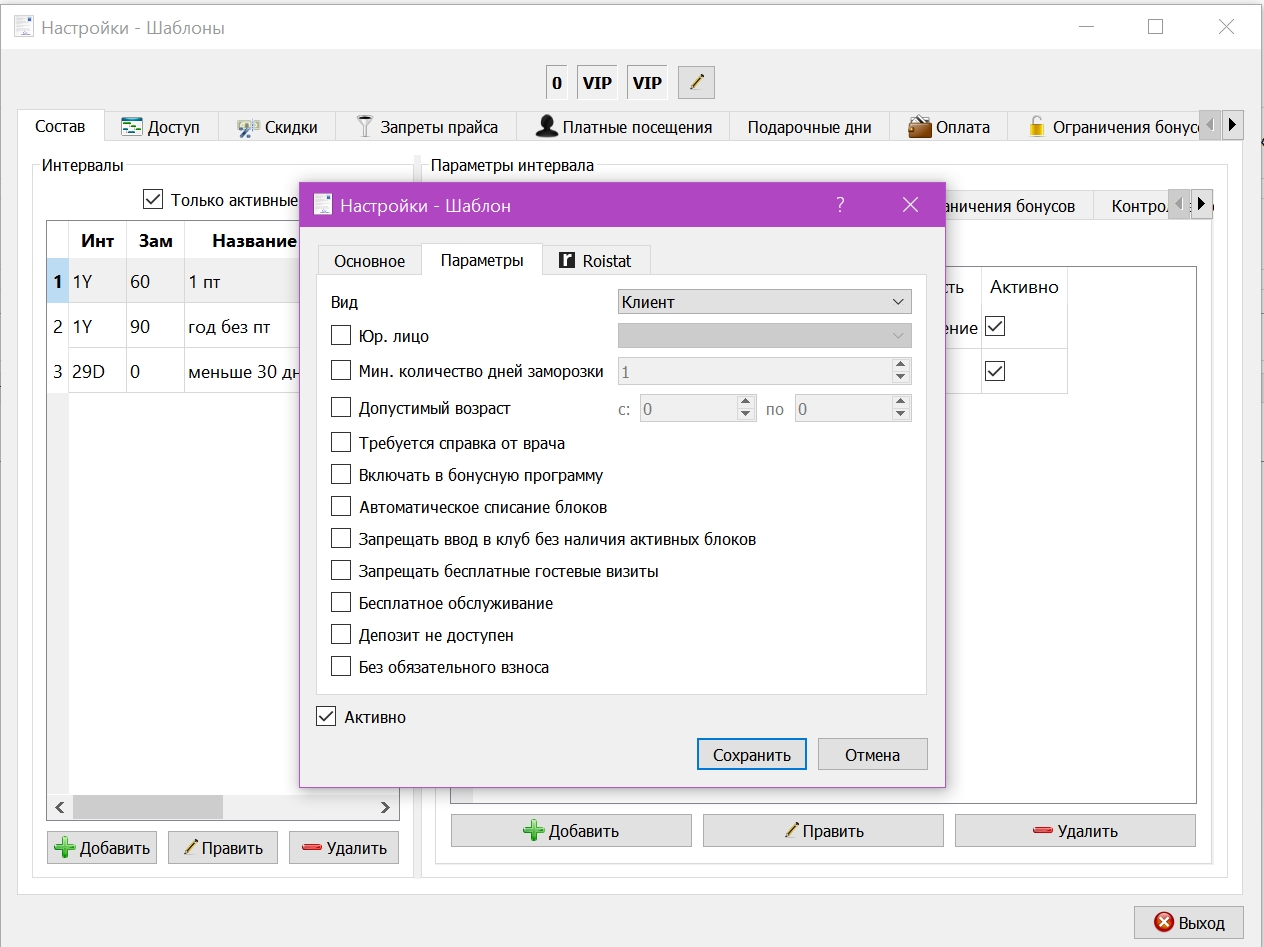Click the first VIP button at top
1264x947 pixels.
(x=597, y=83)
